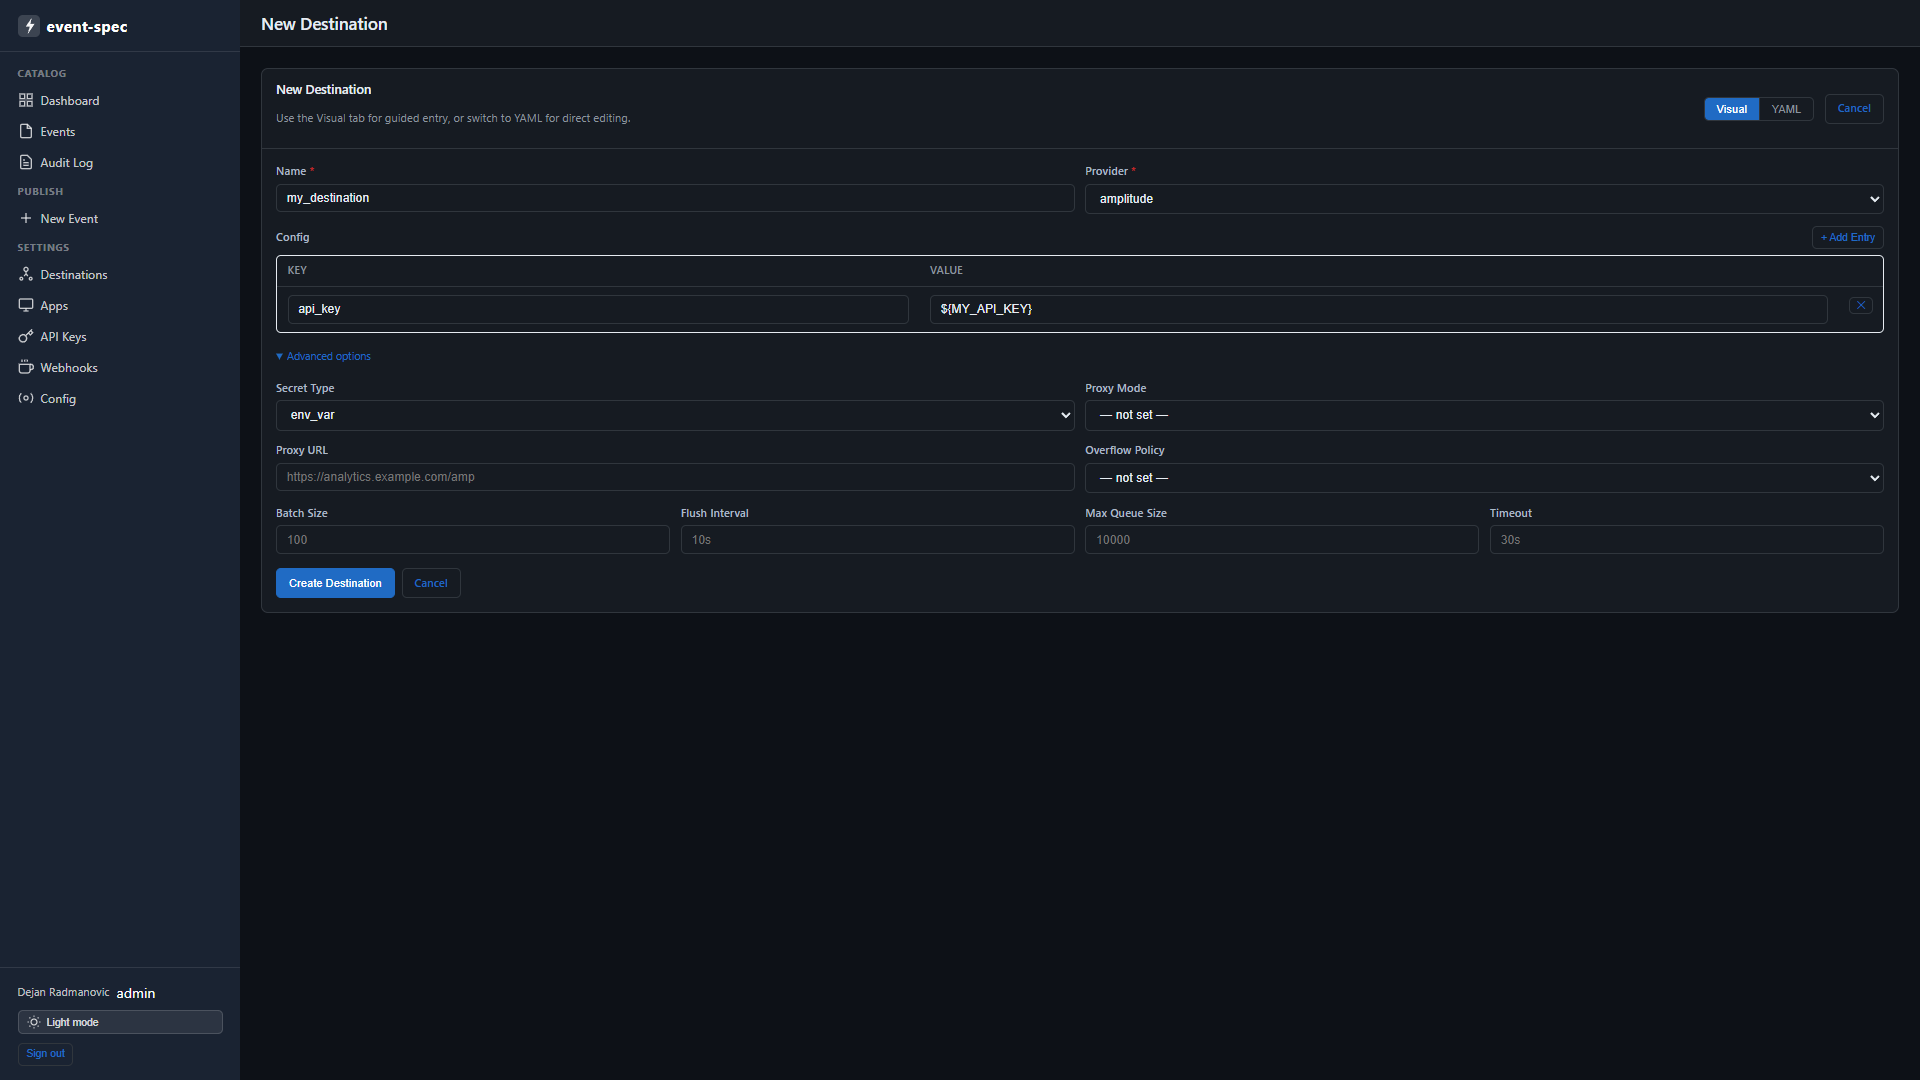Focus the Proxy URL input field
Image resolution: width=1920 pixels, height=1080 pixels.
[675, 477]
